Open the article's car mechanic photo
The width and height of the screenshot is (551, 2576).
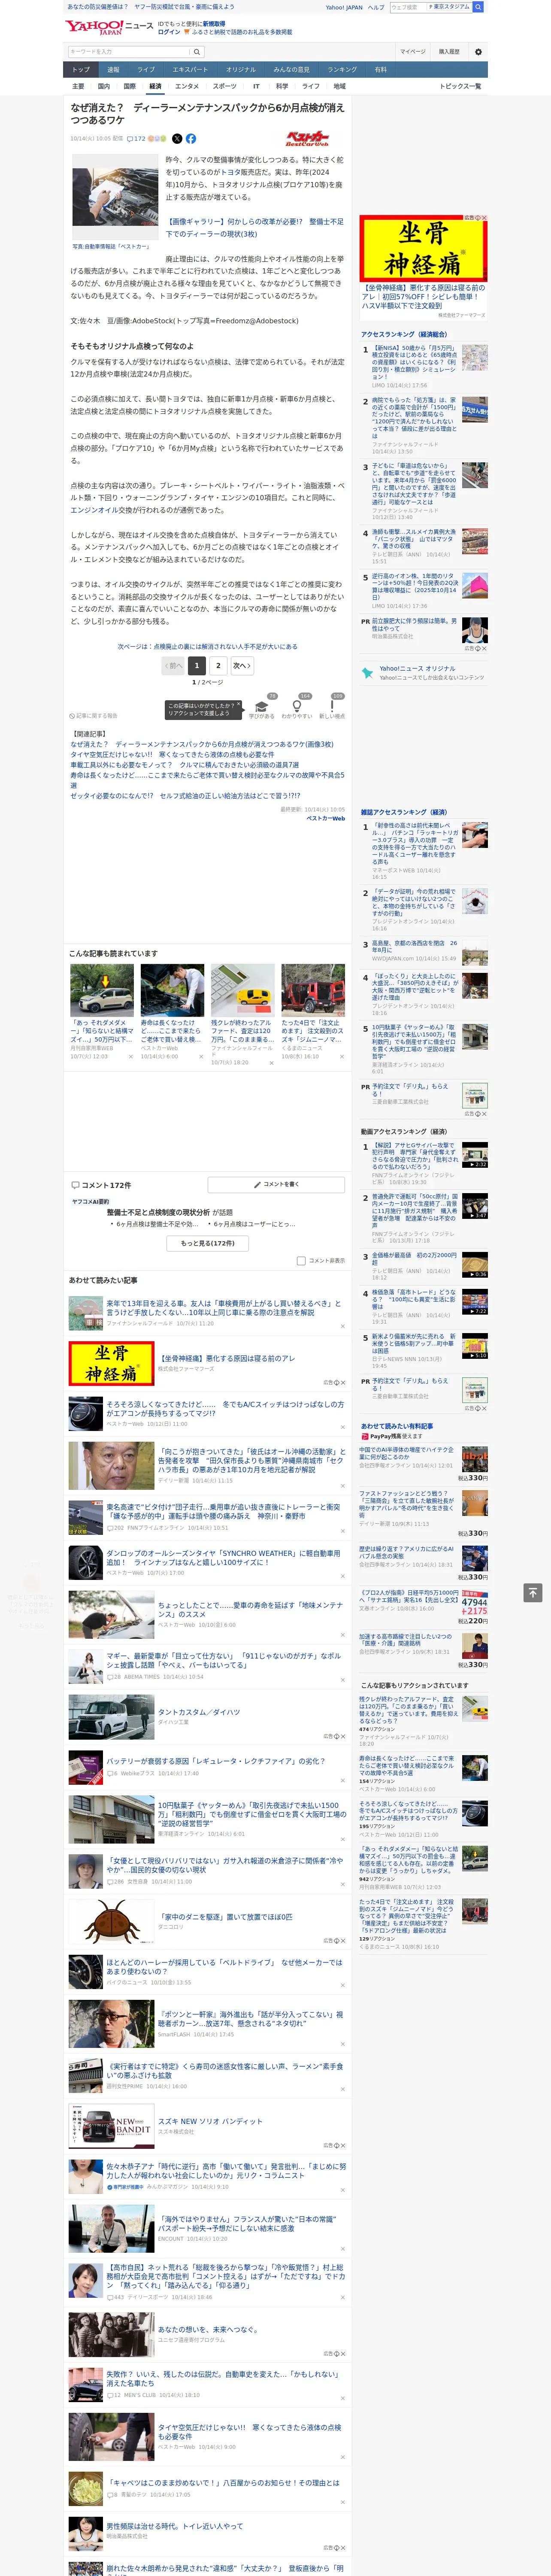[114, 196]
